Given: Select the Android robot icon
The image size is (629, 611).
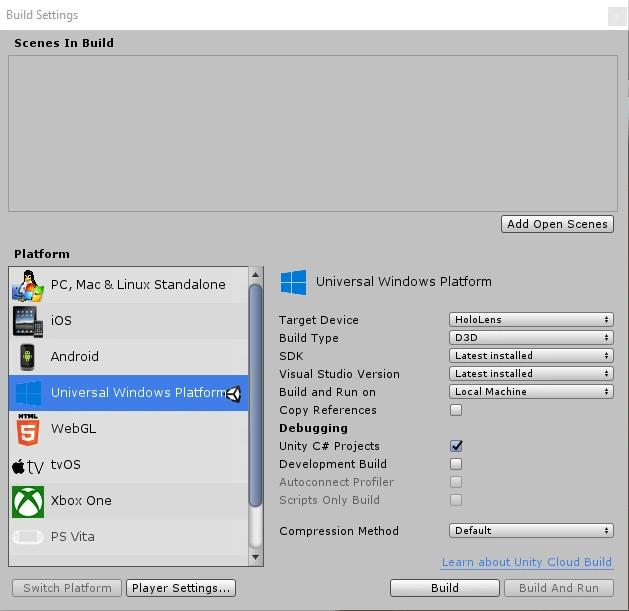Looking at the screenshot, I should (x=28, y=357).
